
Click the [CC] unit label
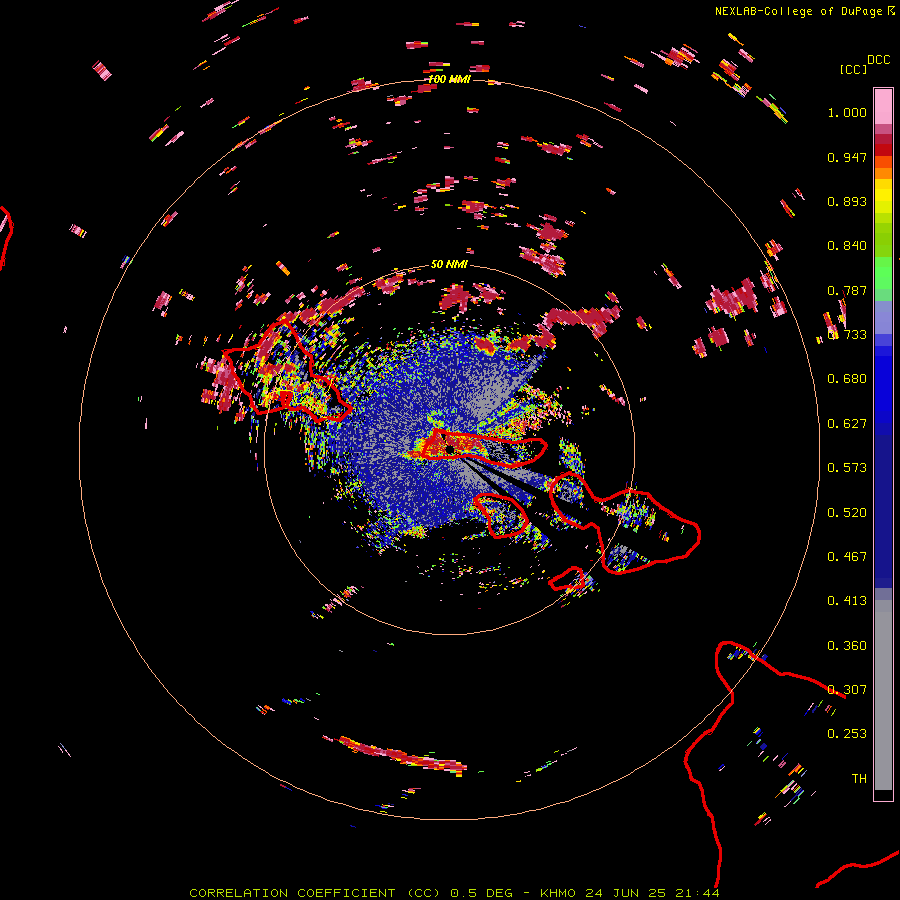coord(853,69)
